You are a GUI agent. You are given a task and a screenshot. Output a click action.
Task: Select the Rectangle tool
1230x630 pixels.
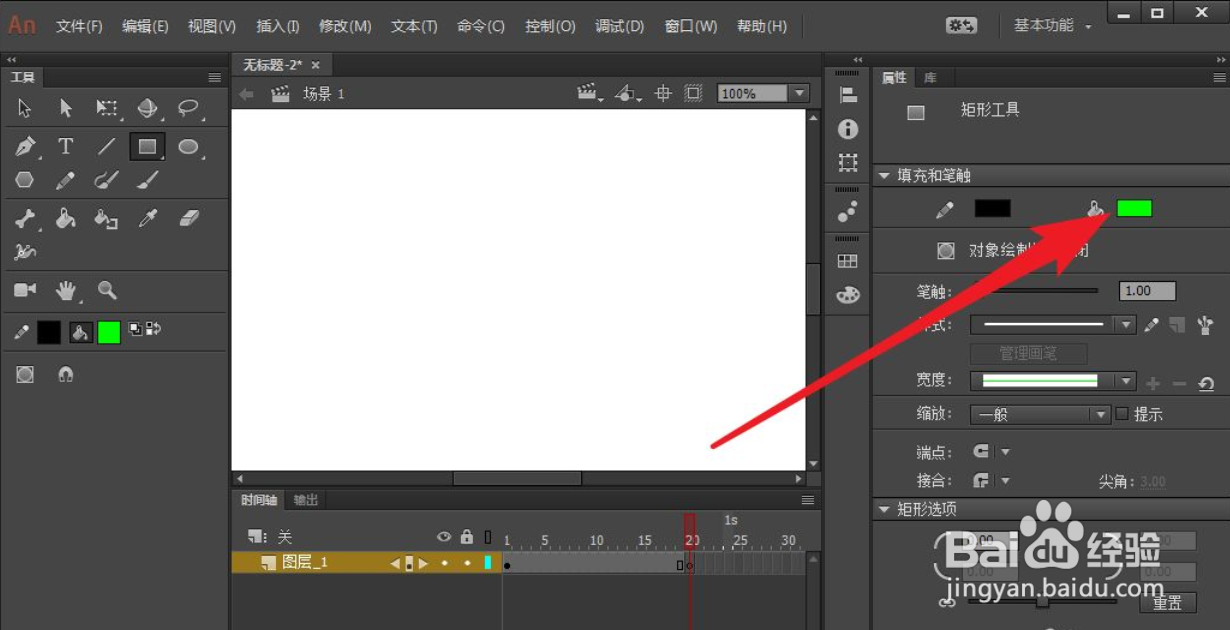(x=147, y=146)
